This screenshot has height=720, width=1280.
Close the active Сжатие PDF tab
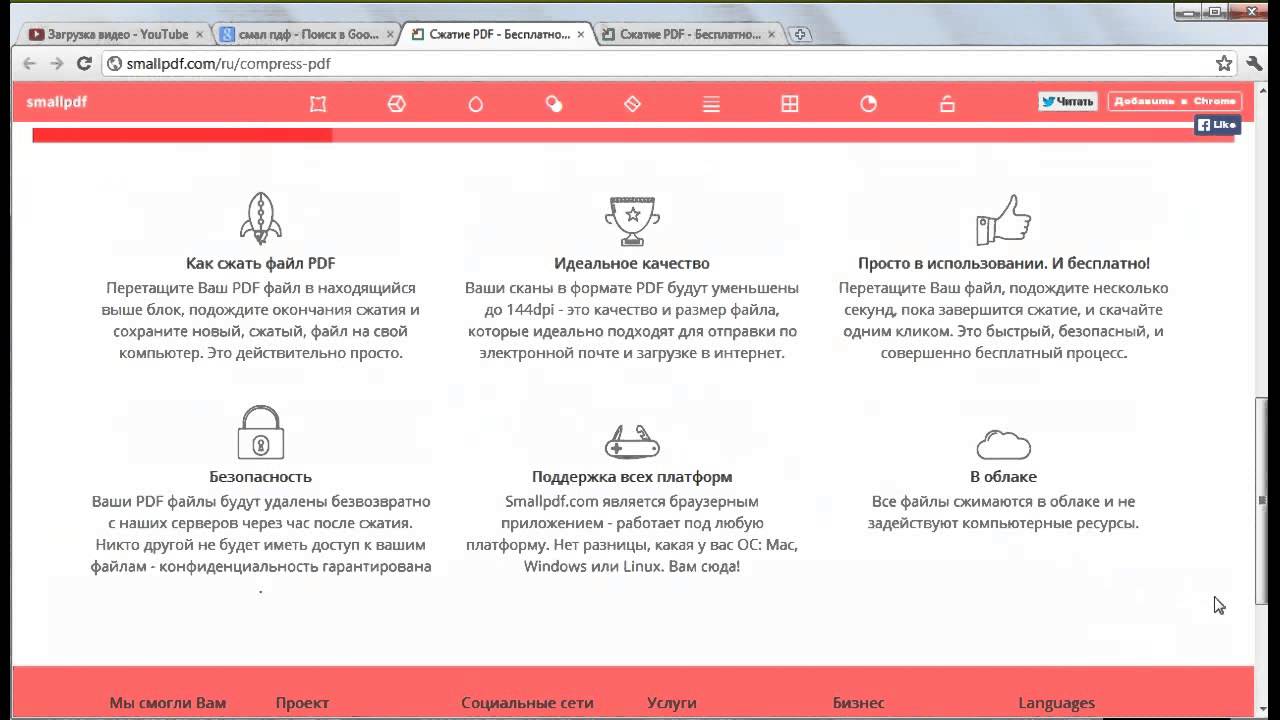(x=581, y=34)
